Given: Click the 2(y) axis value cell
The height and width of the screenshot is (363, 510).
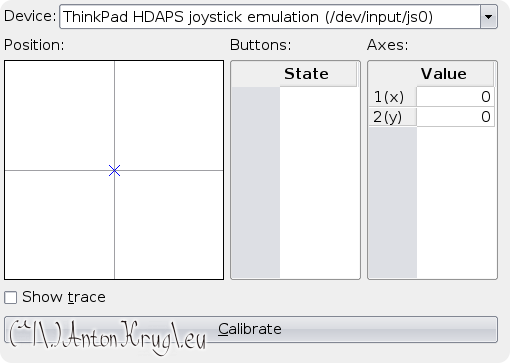Looking at the screenshot, I should (x=455, y=117).
